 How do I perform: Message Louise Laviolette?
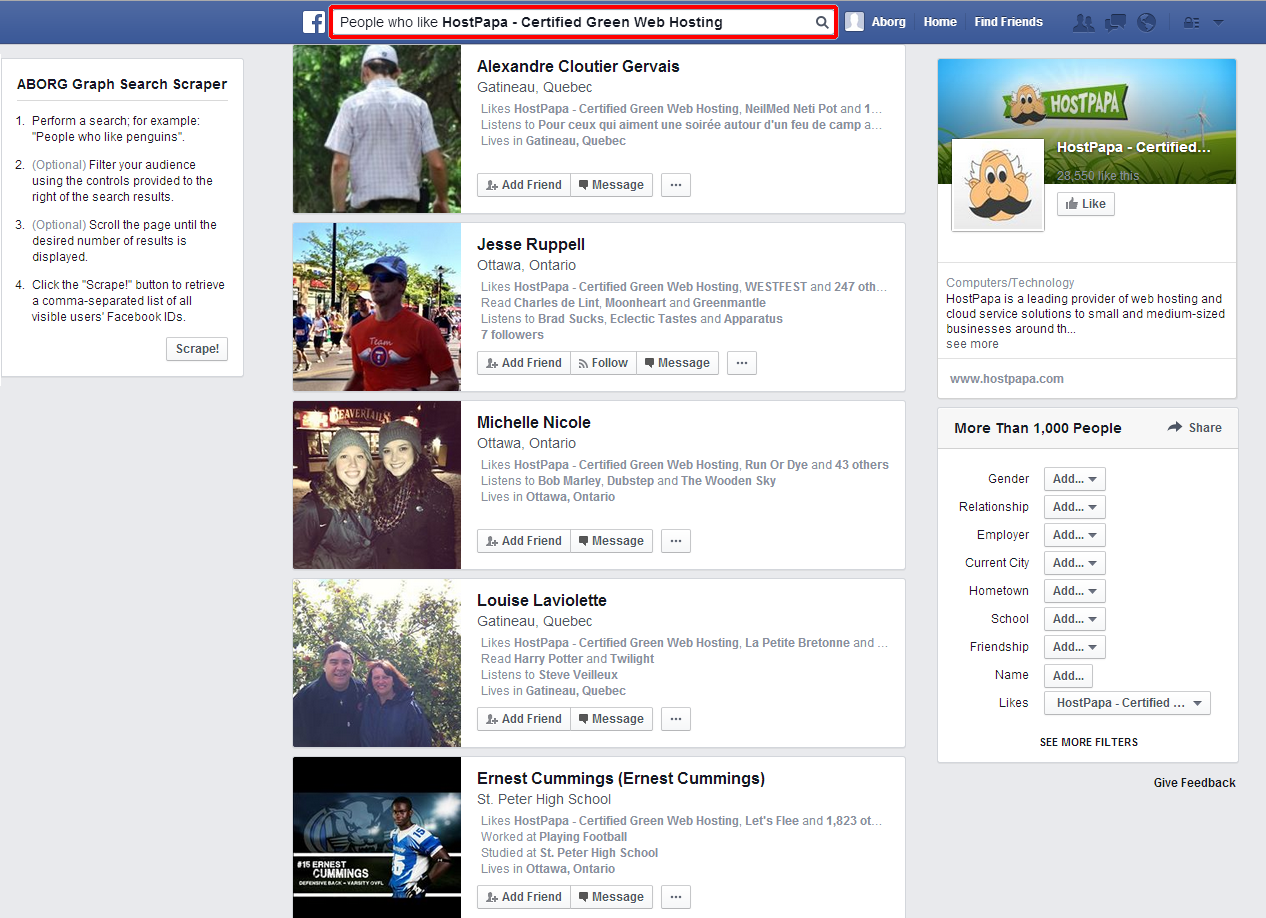pos(611,719)
